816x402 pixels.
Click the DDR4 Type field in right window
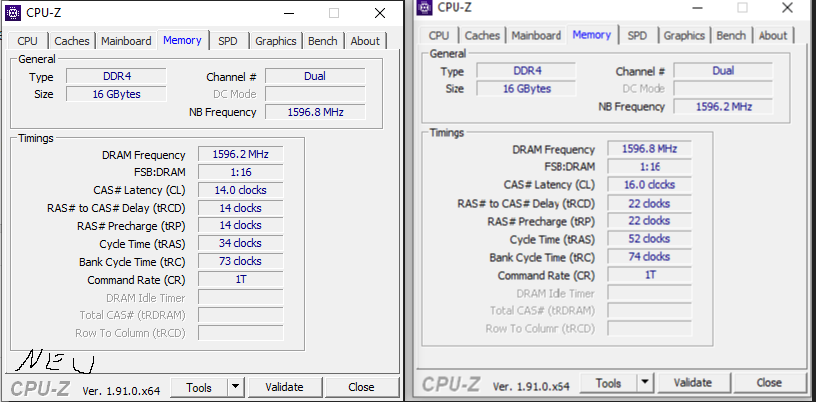pyautogui.click(x=526, y=71)
